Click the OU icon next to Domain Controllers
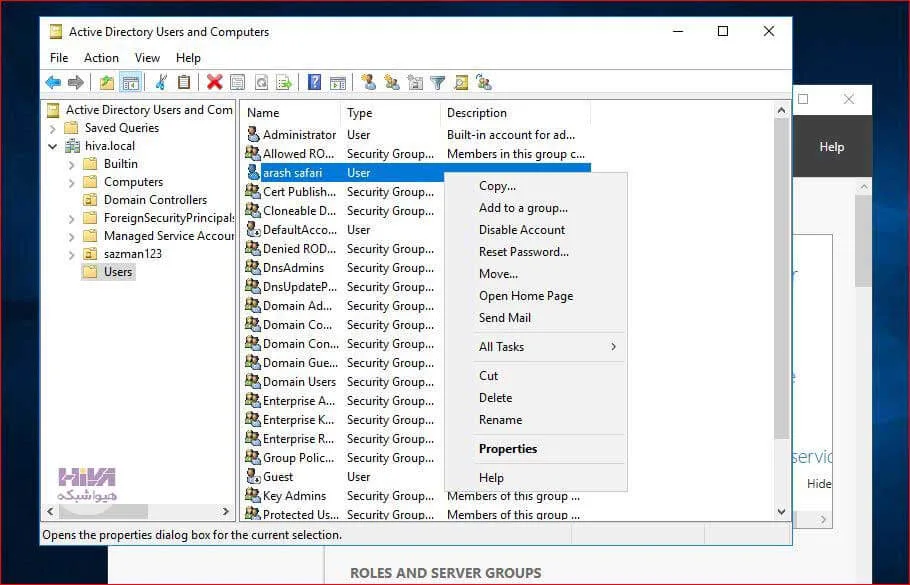Viewport: 910px width, 585px height. point(90,200)
